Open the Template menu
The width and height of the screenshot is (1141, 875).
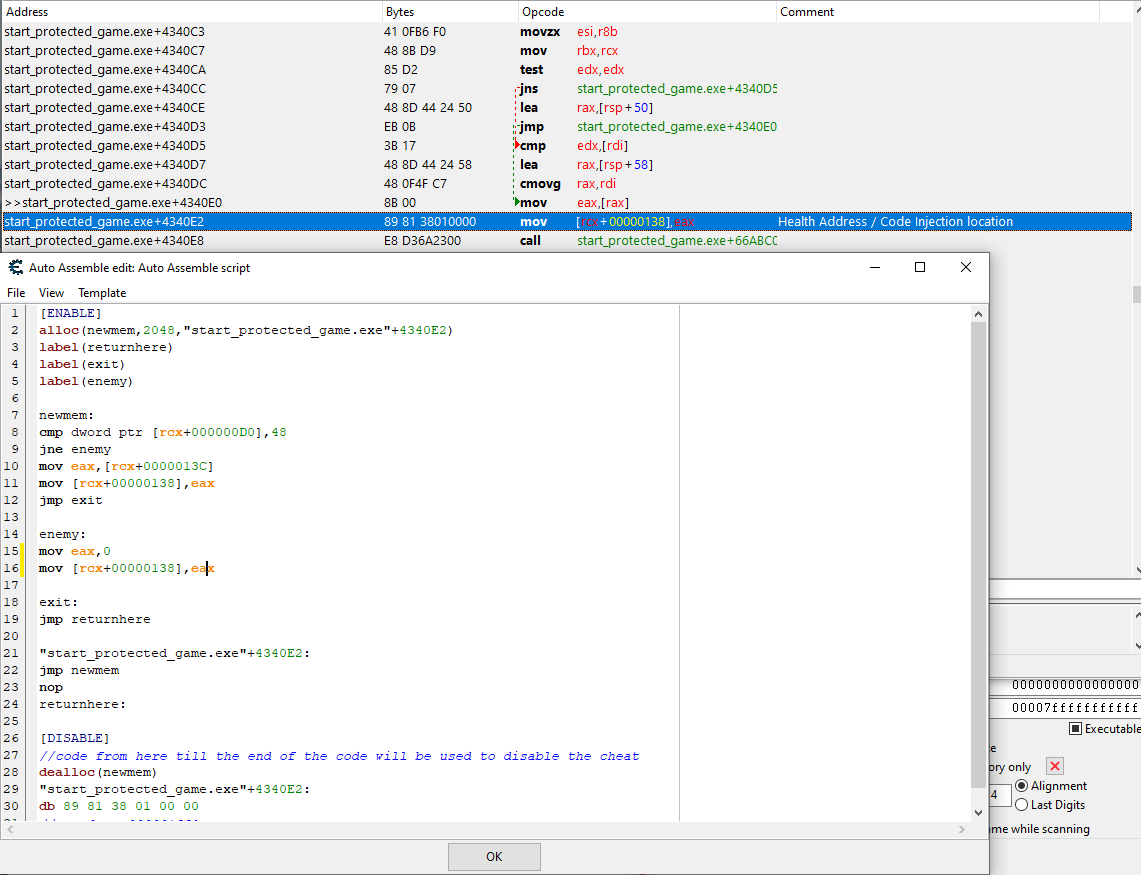pyautogui.click(x=102, y=293)
